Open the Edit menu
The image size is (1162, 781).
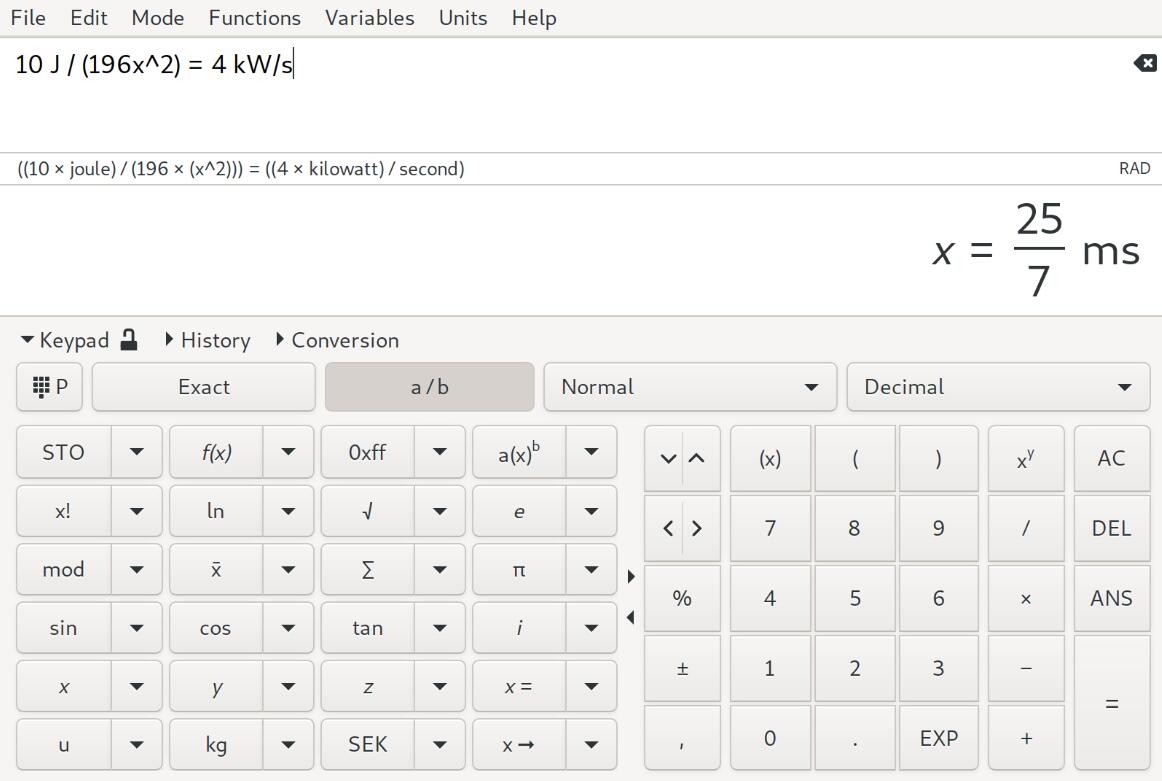[89, 18]
